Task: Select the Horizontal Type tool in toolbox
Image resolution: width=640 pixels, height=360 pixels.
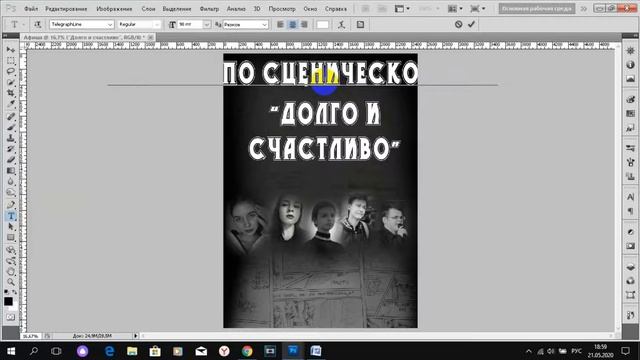Action: (x=11, y=216)
